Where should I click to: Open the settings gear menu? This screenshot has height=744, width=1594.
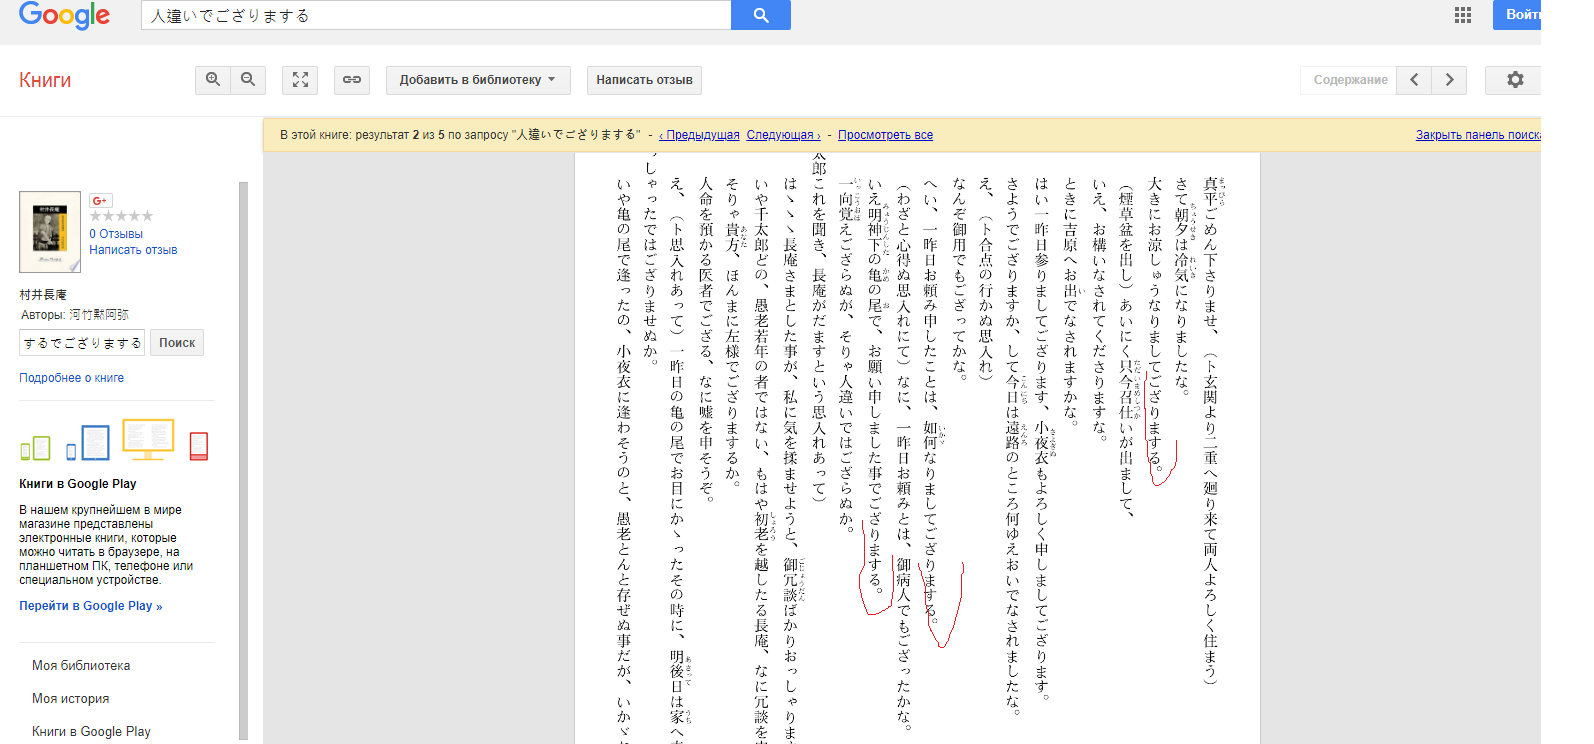coord(1515,80)
